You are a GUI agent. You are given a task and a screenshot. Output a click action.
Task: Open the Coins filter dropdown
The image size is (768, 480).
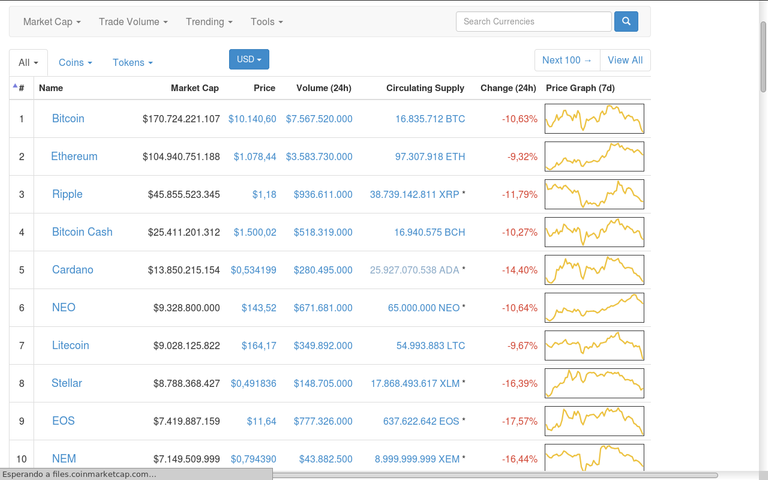click(x=75, y=63)
